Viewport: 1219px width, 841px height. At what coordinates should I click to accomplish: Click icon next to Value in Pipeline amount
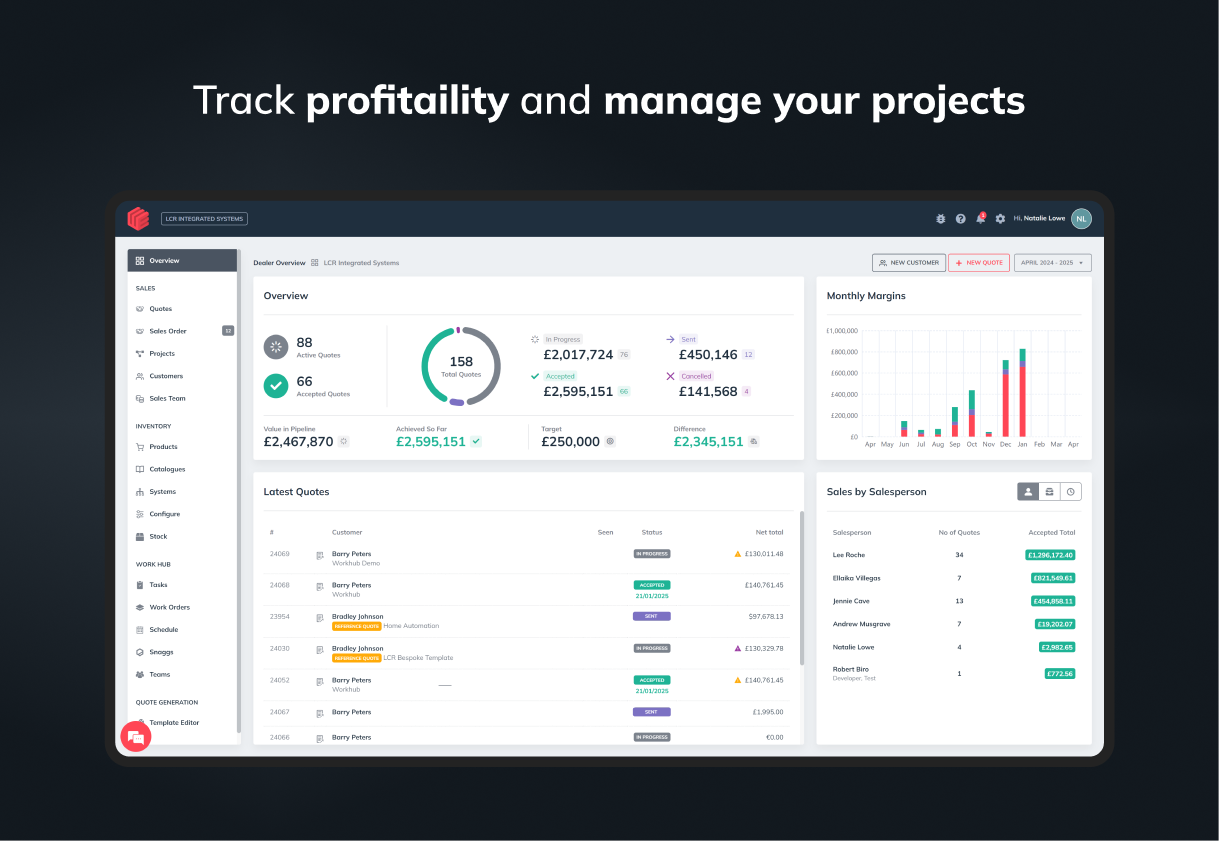pos(344,441)
